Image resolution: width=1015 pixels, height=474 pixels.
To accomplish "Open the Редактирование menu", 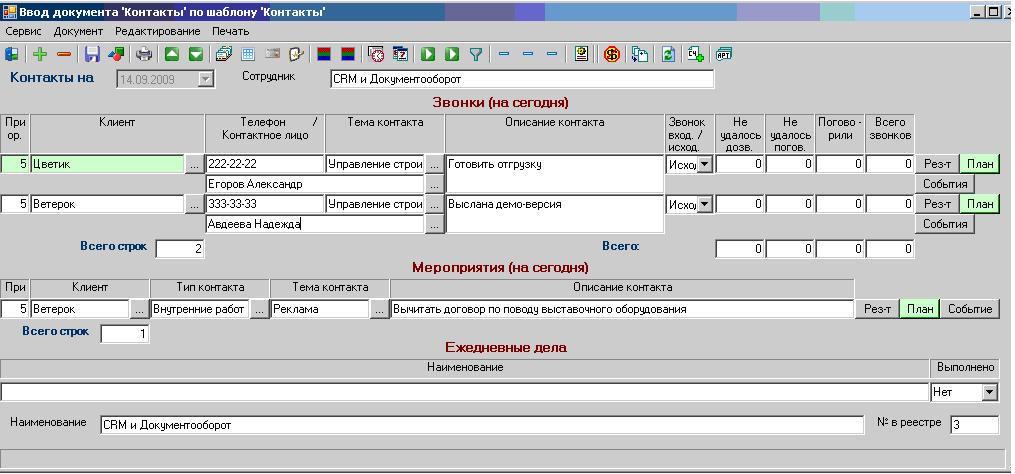I will coord(158,31).
